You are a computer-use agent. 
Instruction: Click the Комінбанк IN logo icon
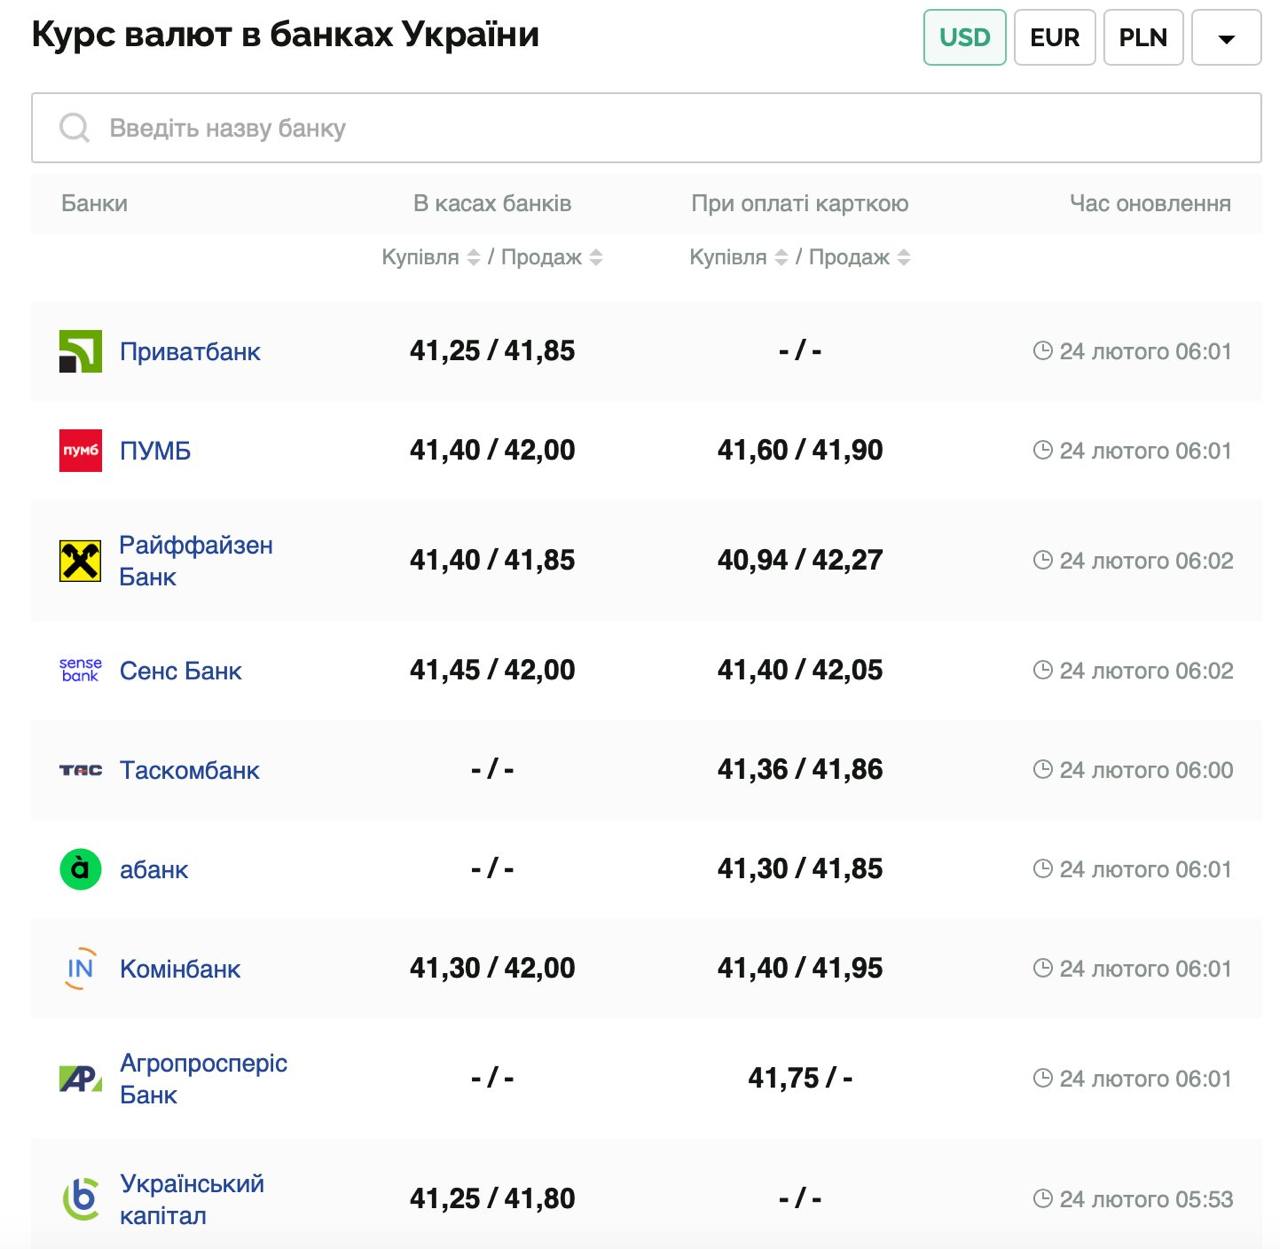pos(80,968)
